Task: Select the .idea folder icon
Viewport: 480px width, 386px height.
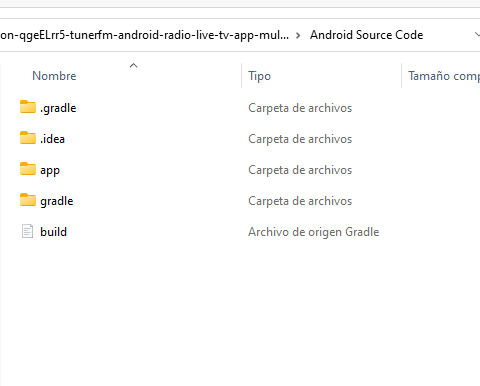Action: click(x=28, y=138)
